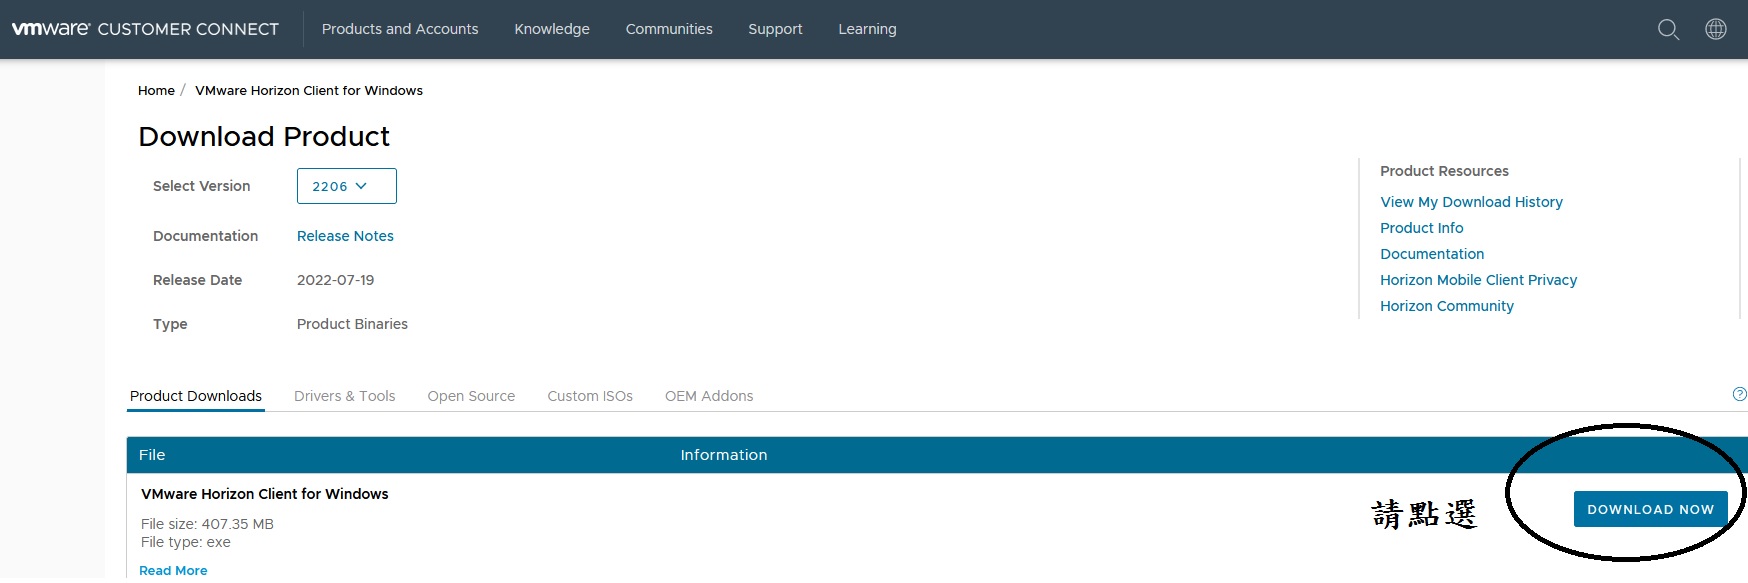Open the globe language selector
This screenshot has height=583, width=1748.
point(1715,29)
